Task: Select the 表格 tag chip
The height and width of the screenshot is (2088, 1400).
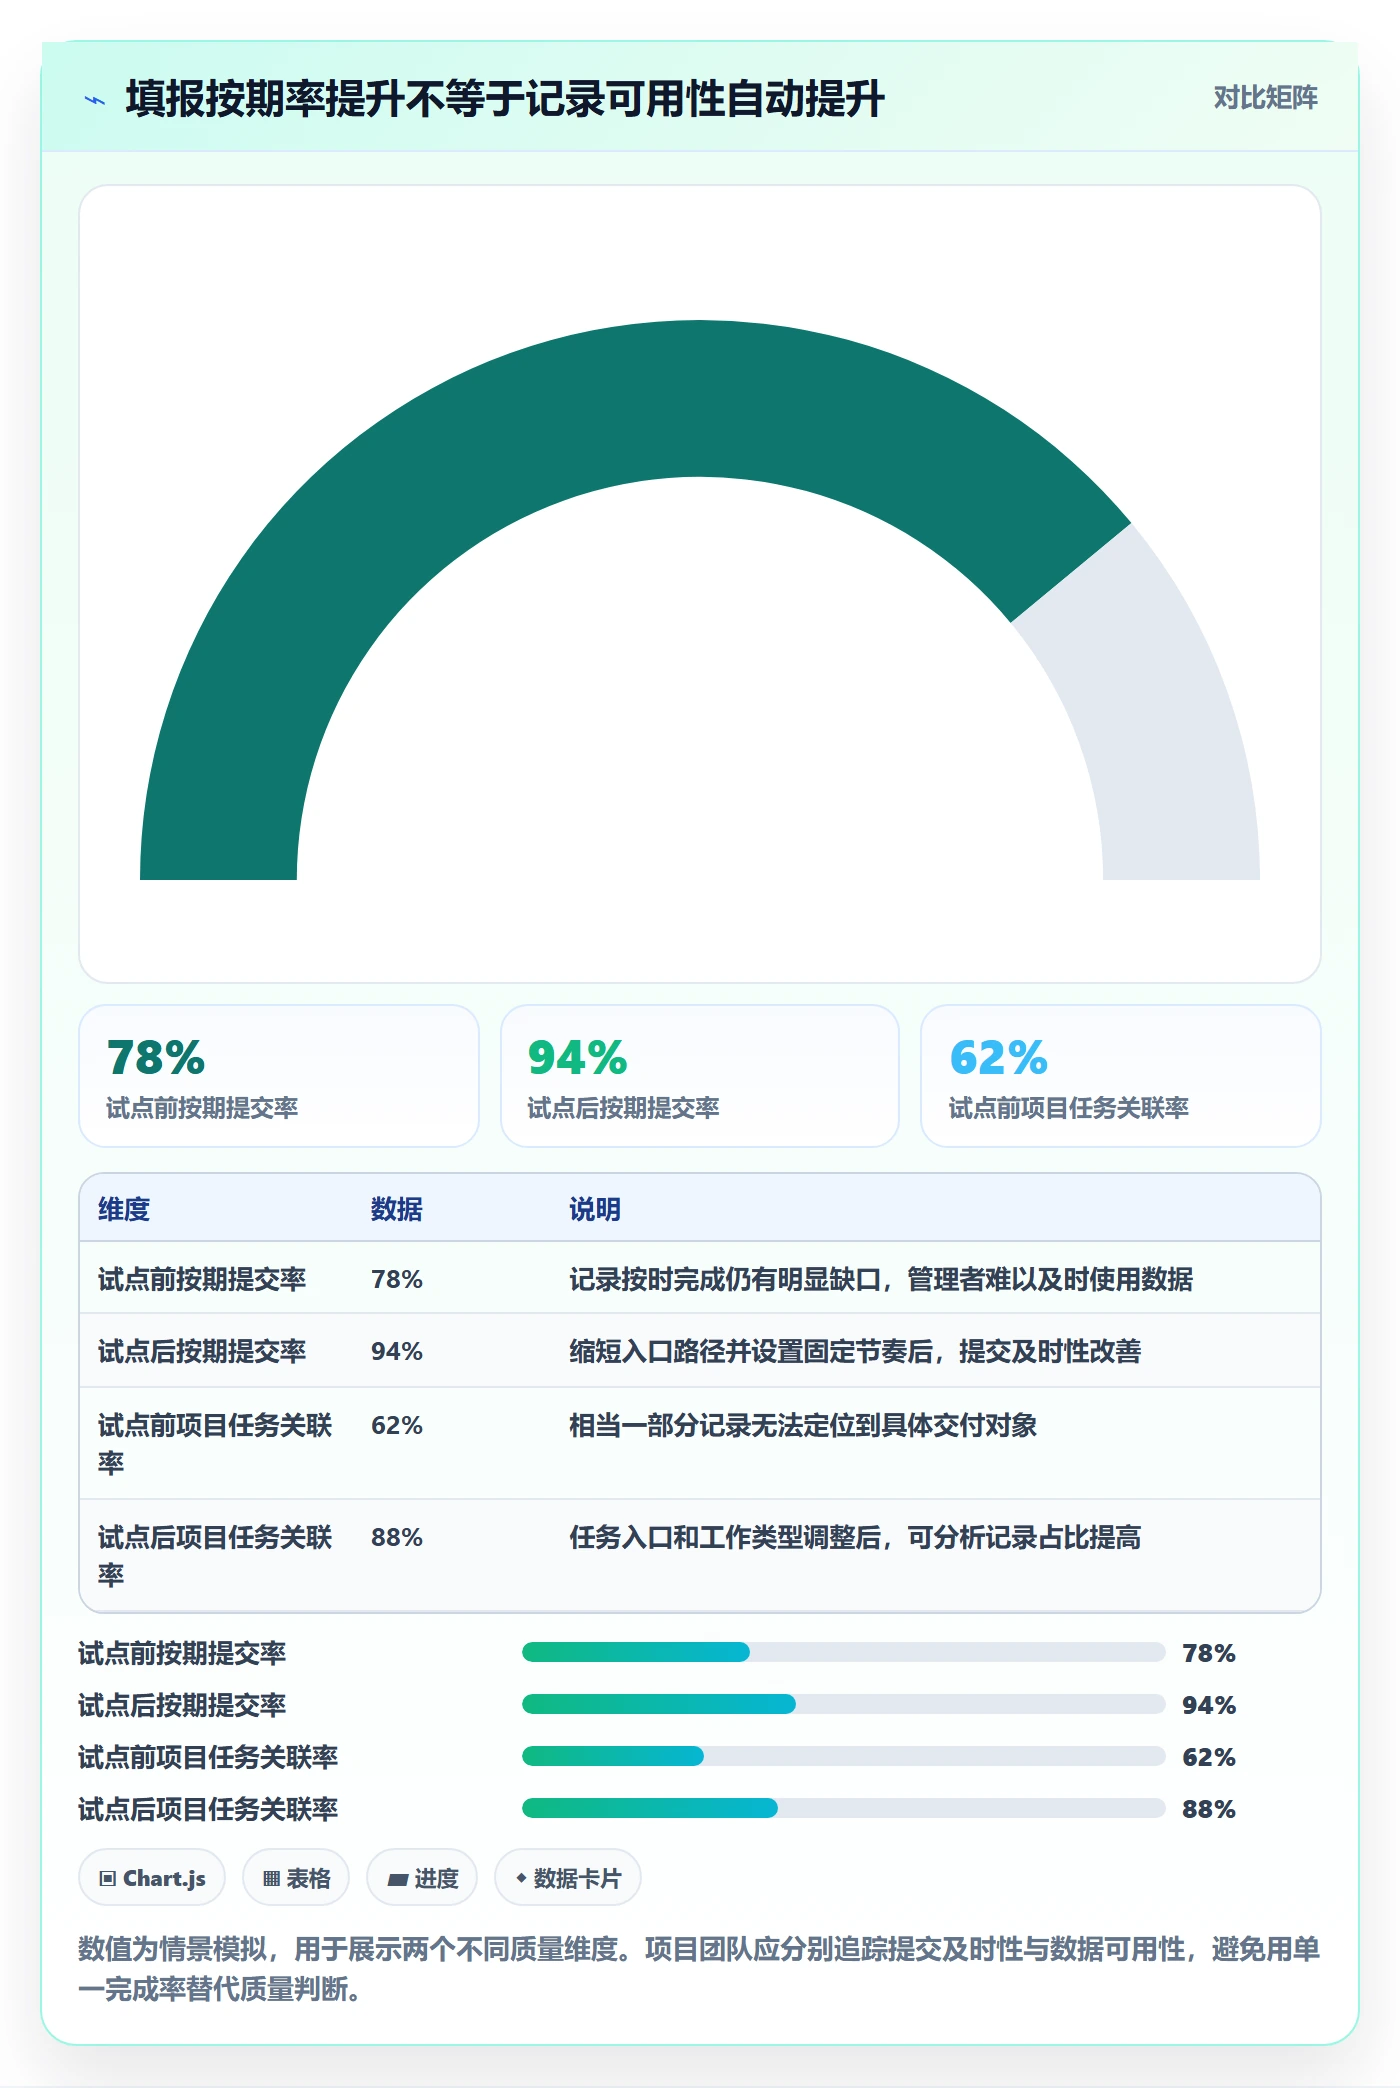Action: [x=296, y=1878]
